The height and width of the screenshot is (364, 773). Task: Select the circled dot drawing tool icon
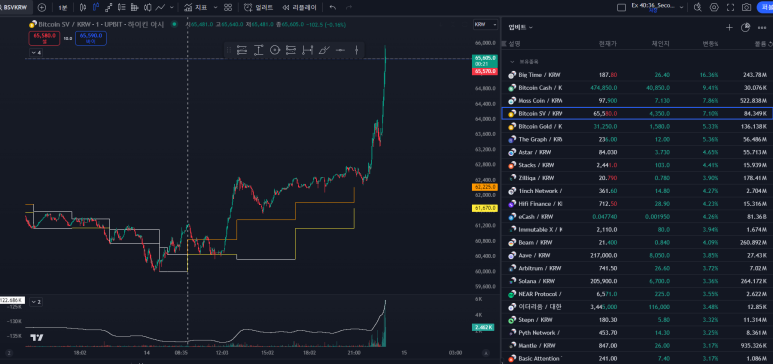click(275, 49)
